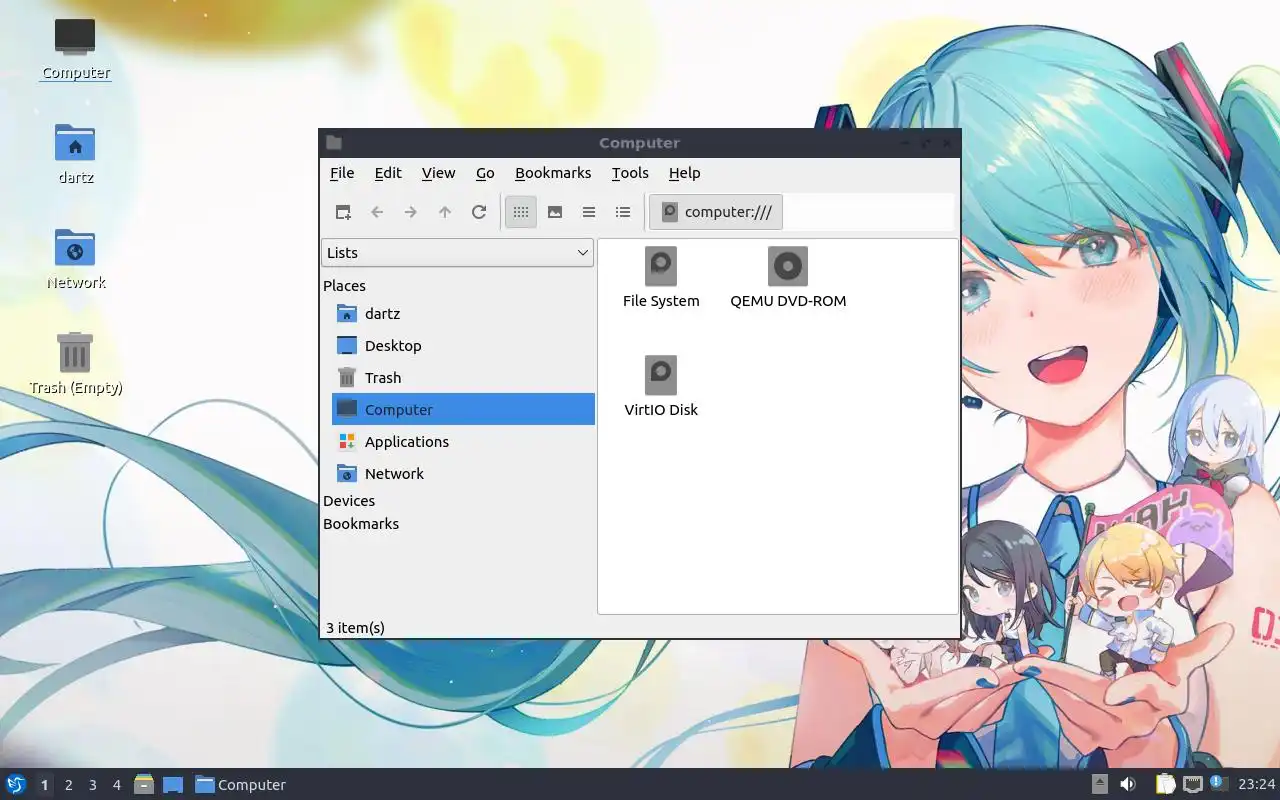
Task: Go up to parent folder arrow
Action: click(x=445, y=212)
